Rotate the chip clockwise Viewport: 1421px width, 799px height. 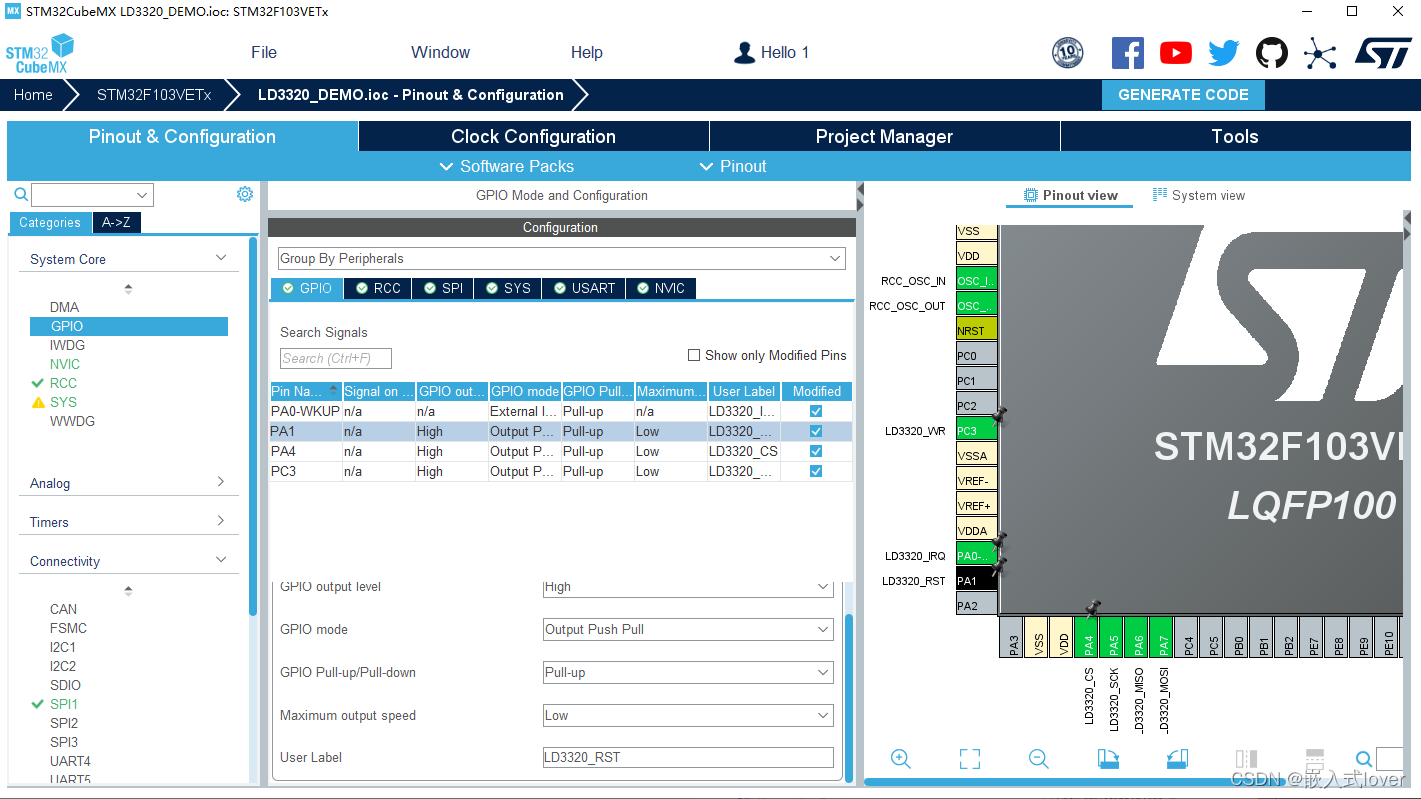[x=1108, y=759]
